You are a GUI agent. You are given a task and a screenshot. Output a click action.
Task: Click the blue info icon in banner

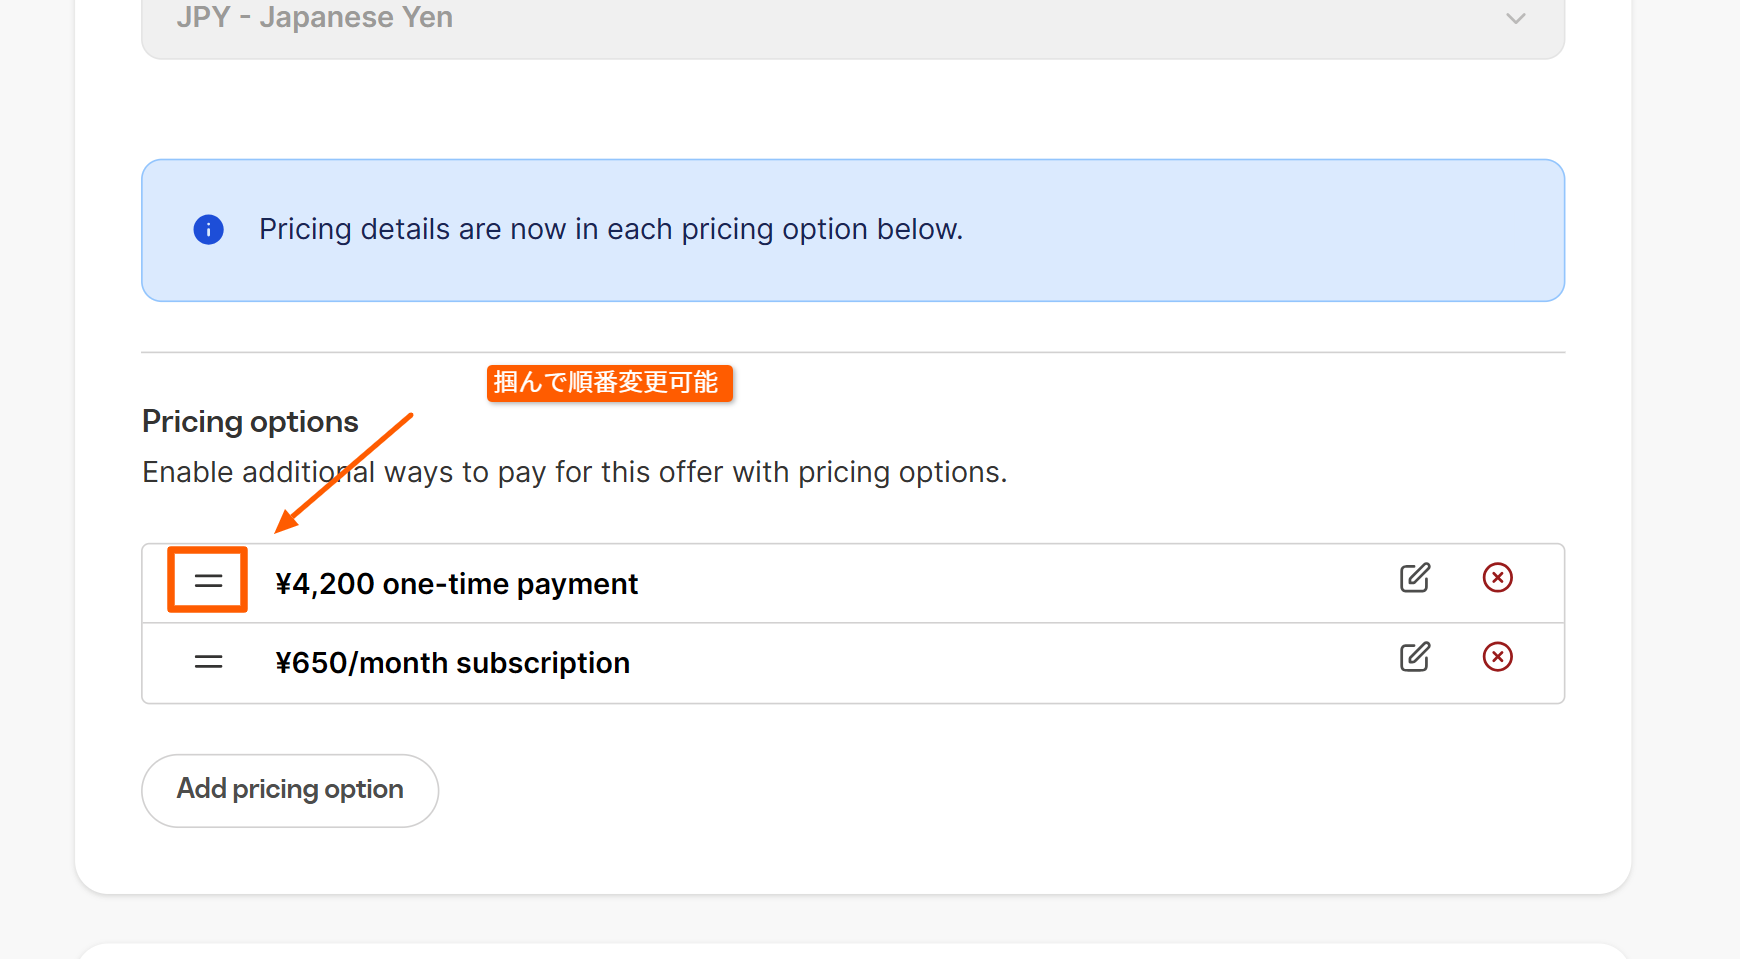tap(208, 230)
